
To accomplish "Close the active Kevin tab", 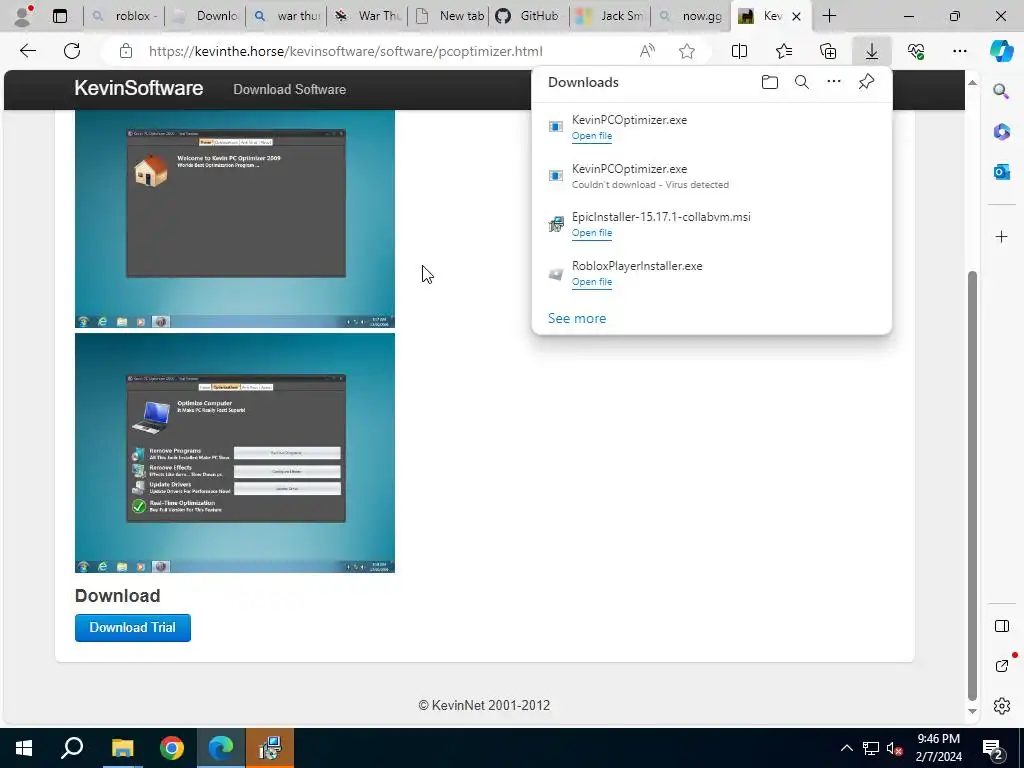I will [796, 16].
